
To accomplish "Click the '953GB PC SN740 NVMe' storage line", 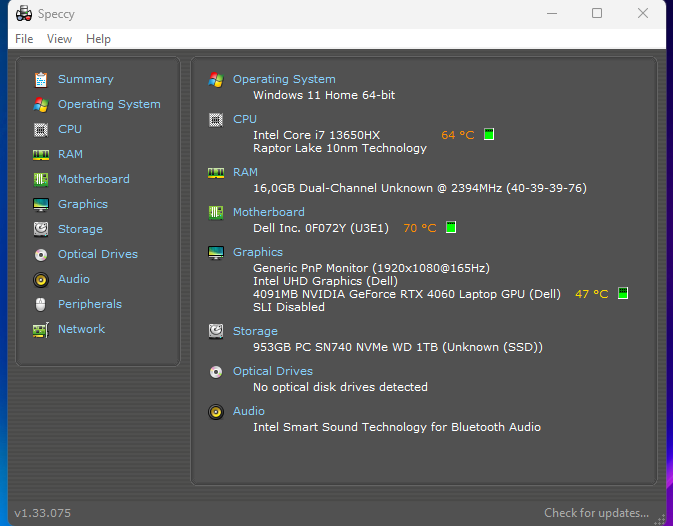I will (398, 348).
